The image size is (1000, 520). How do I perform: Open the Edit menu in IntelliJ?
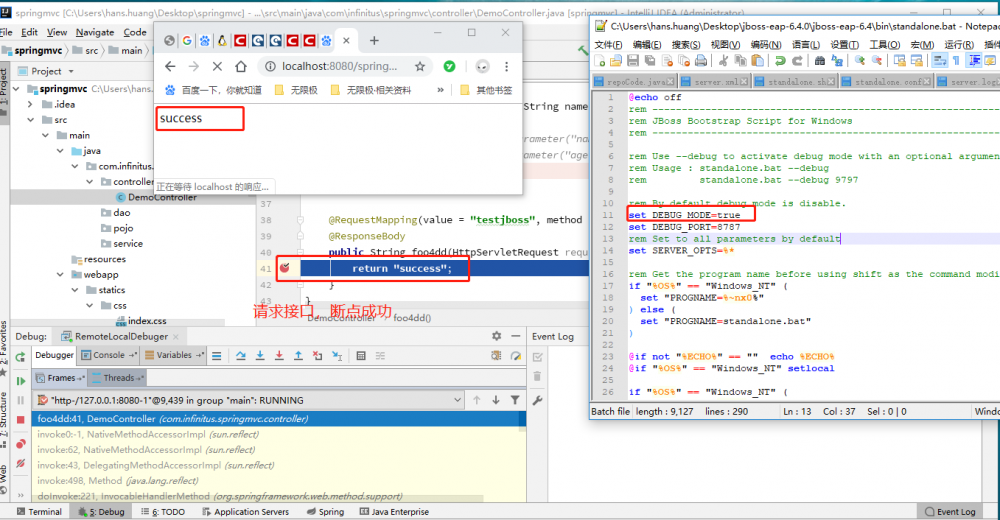(29, 32)
